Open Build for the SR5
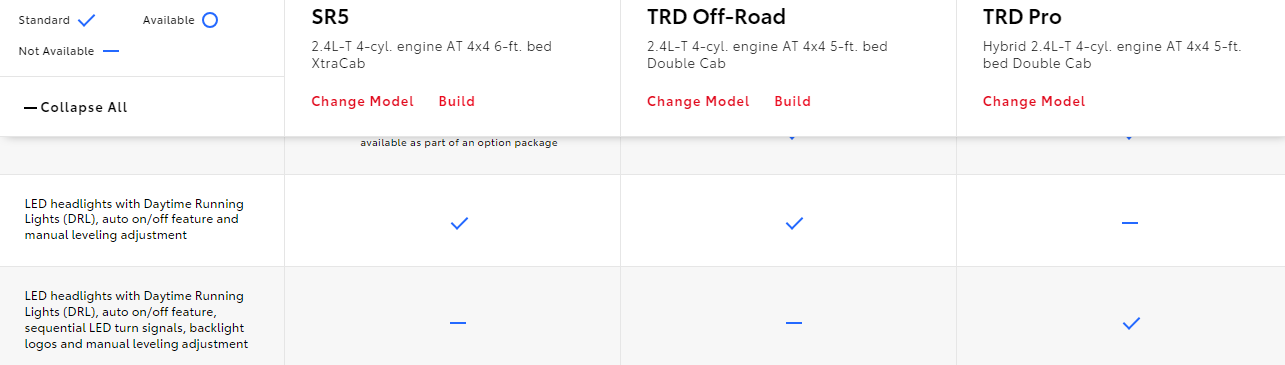Viewport: 1285px width, 365px height. click(457, 101)
